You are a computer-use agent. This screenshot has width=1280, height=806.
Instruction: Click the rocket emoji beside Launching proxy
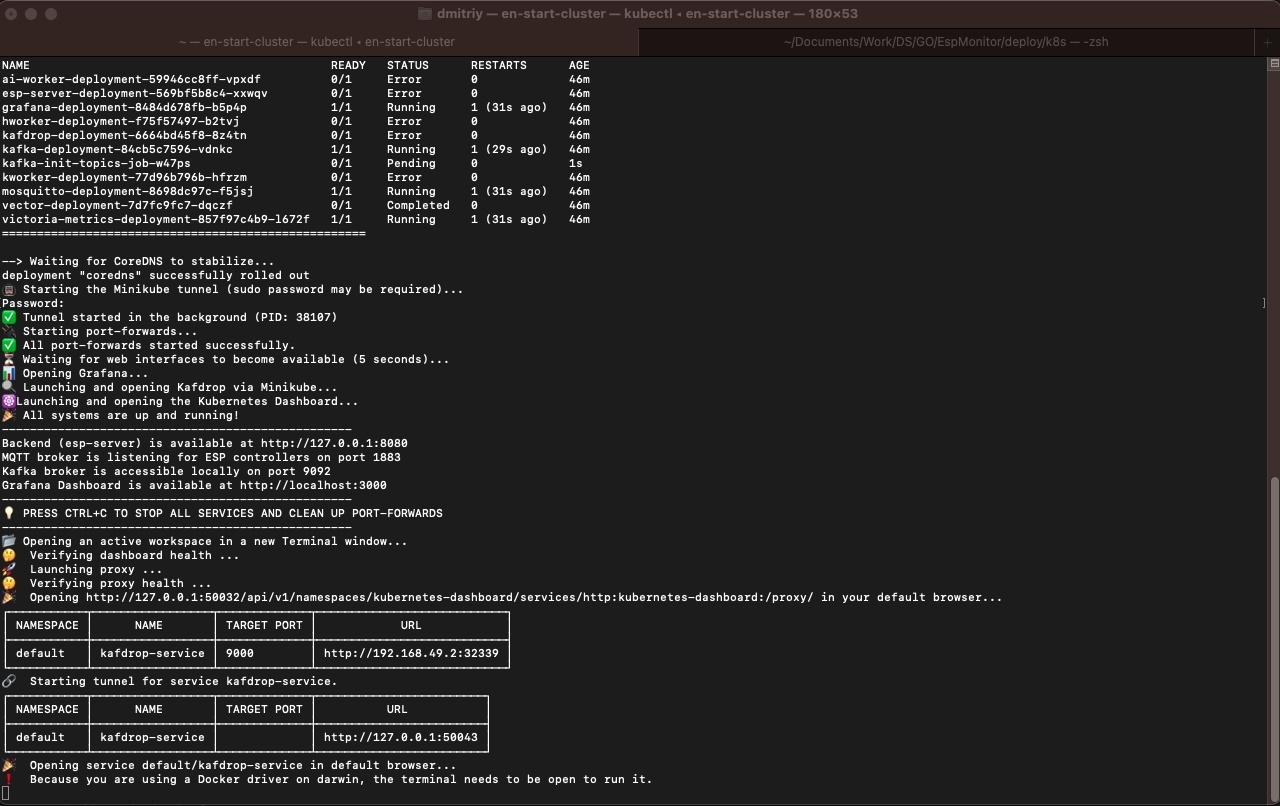(x=9, y=569)
